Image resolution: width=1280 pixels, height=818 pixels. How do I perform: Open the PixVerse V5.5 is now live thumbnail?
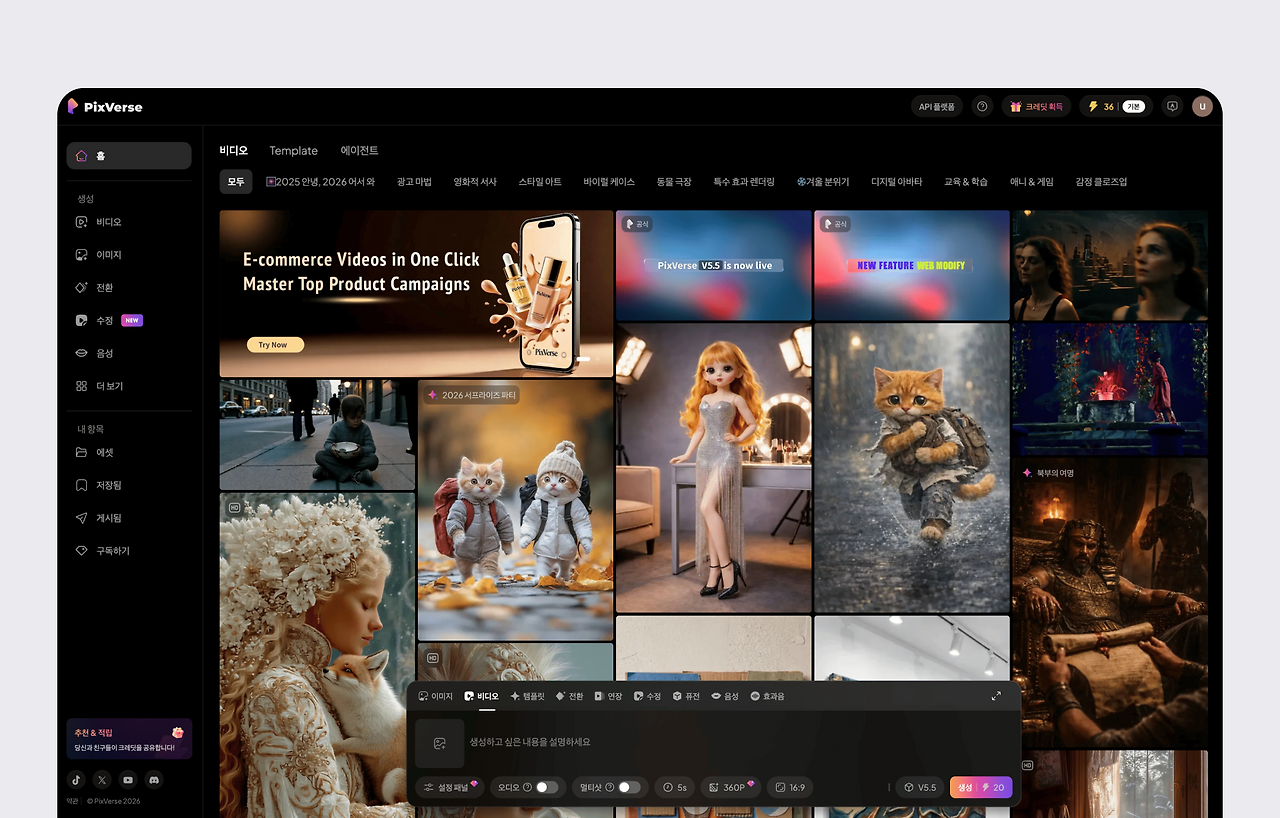tap(714, 265)
